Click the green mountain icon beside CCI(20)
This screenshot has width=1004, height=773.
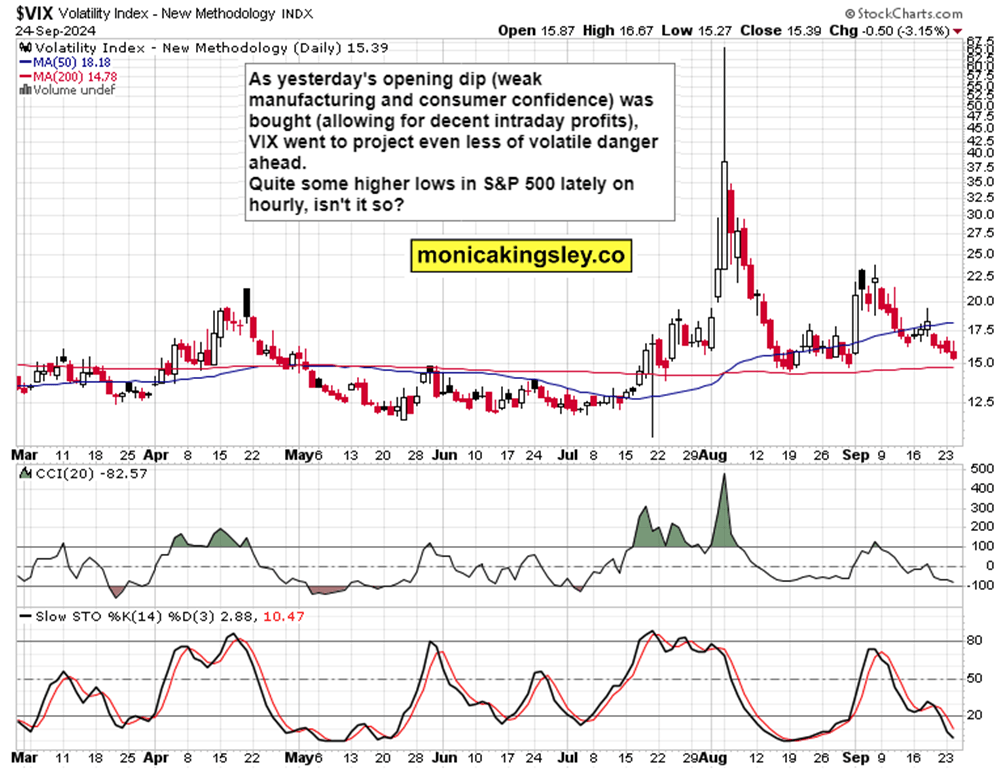26,473
